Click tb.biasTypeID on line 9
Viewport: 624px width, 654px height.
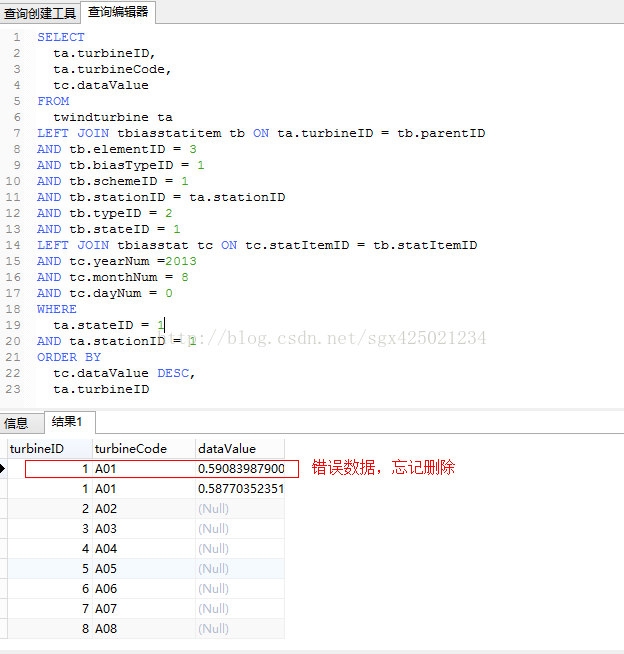[121, 165]
